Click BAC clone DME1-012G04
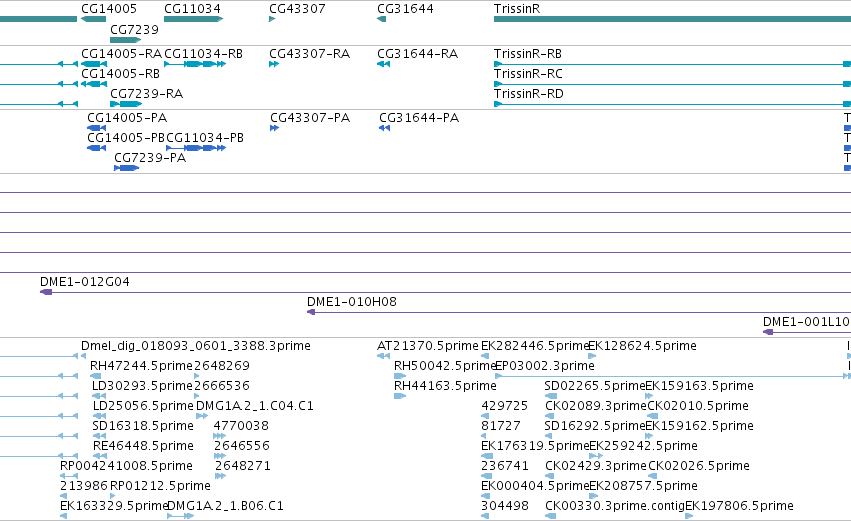The height and width of the screenshot is (521, 851). point(85,282)
